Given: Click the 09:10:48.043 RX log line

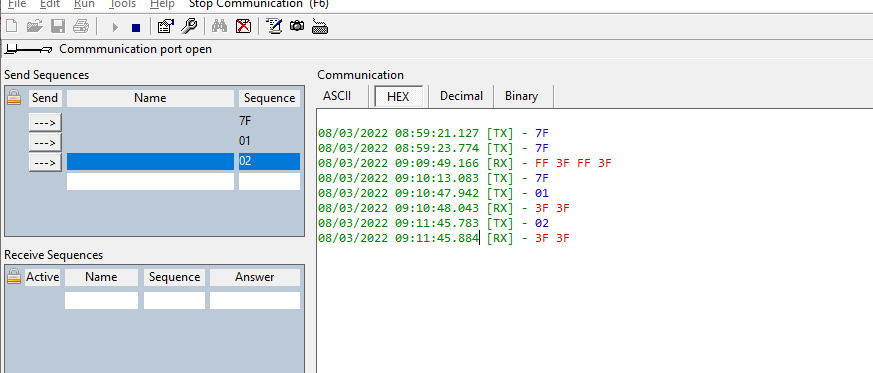Looking at the screenshot, I should tap(444, 209).
